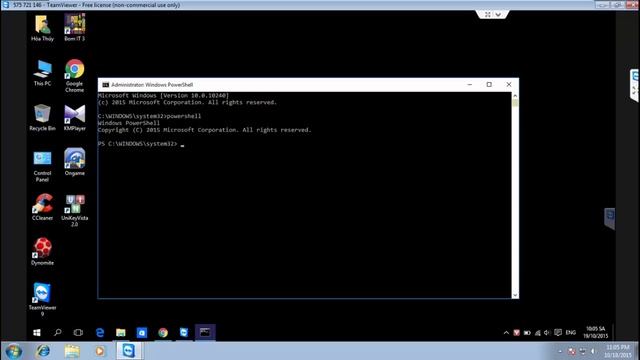640x360 pixels.
Task: Launch the Dynomite game icon
Action: point(42,252)
